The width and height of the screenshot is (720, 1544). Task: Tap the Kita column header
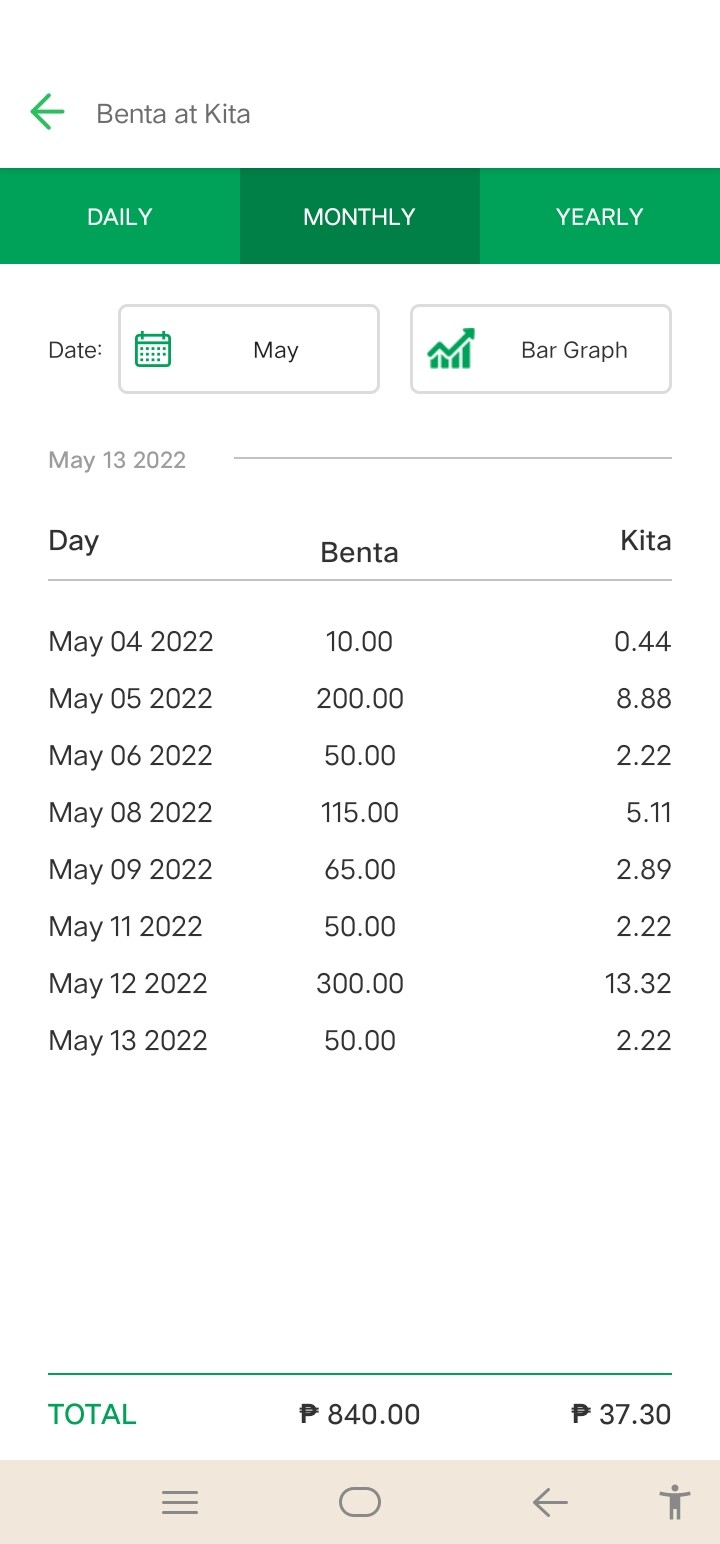click(646, 540)
